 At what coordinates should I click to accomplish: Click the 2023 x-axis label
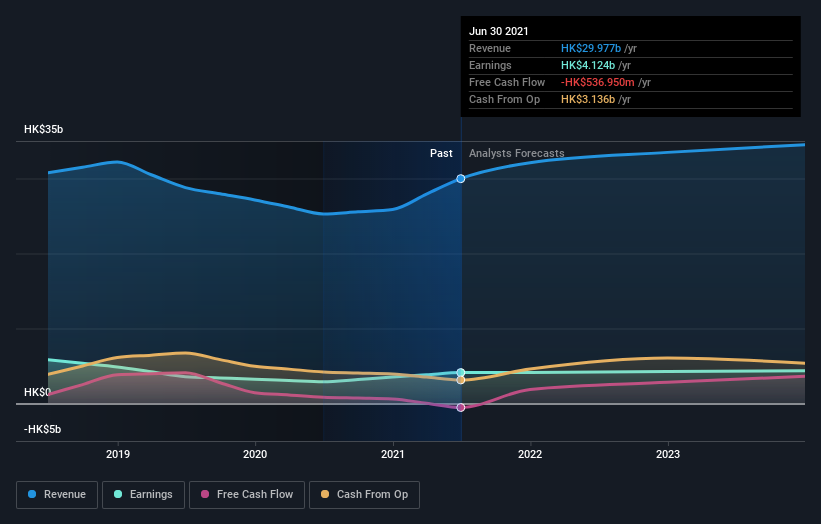pos(668,454)
